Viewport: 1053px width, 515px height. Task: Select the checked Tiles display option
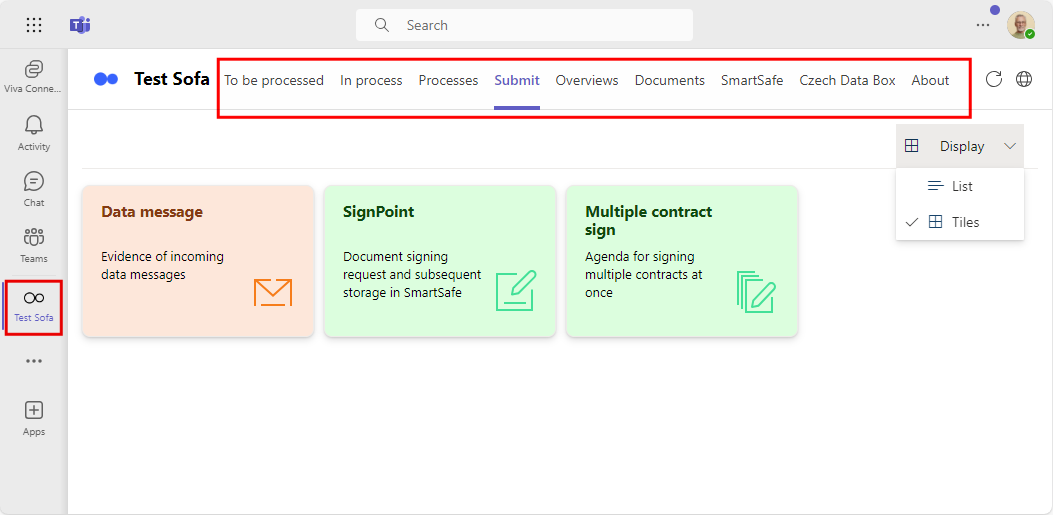click(x=960, y=222)
